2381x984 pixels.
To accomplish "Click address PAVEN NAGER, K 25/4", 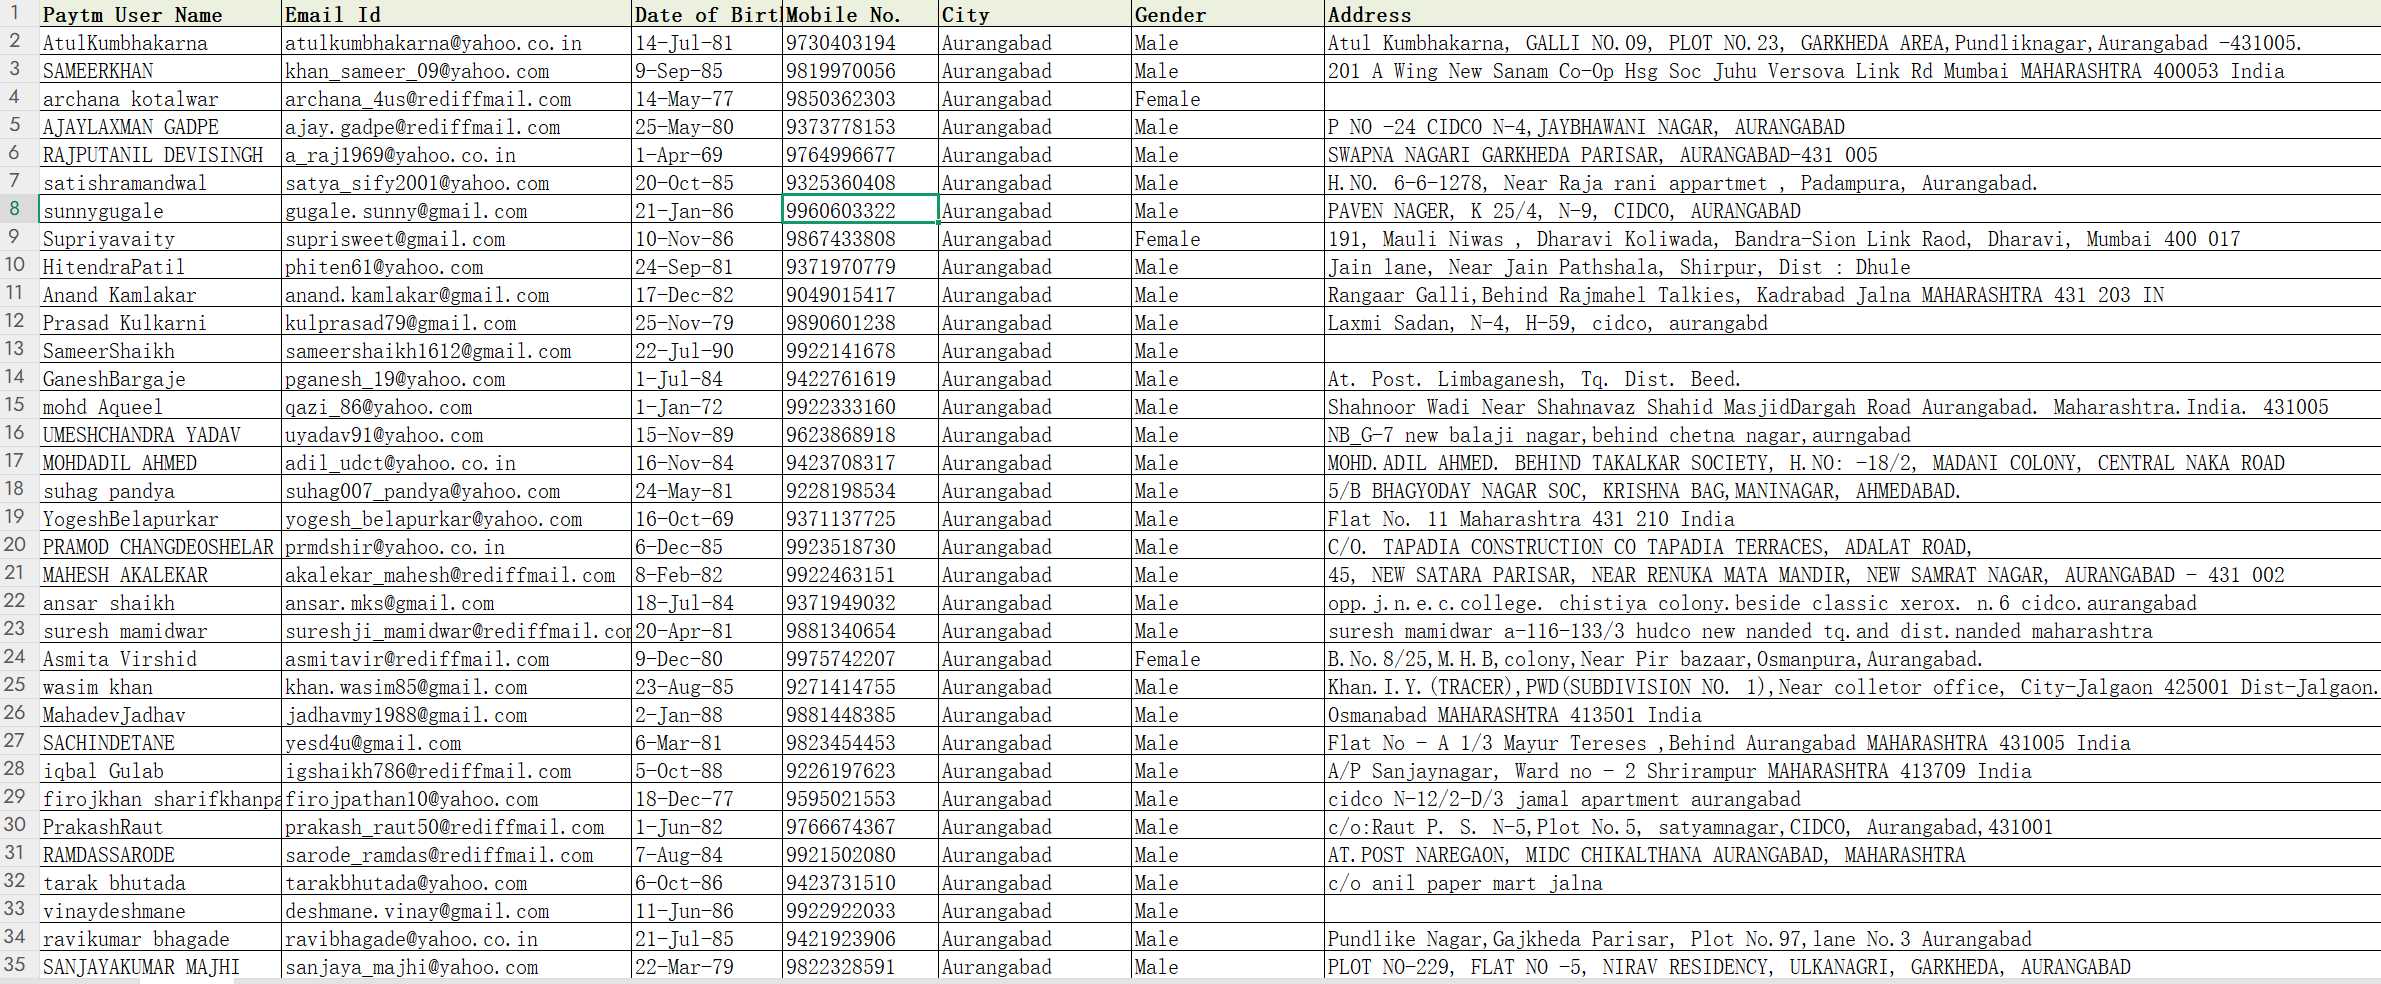I will click(x=1852, y=210).
